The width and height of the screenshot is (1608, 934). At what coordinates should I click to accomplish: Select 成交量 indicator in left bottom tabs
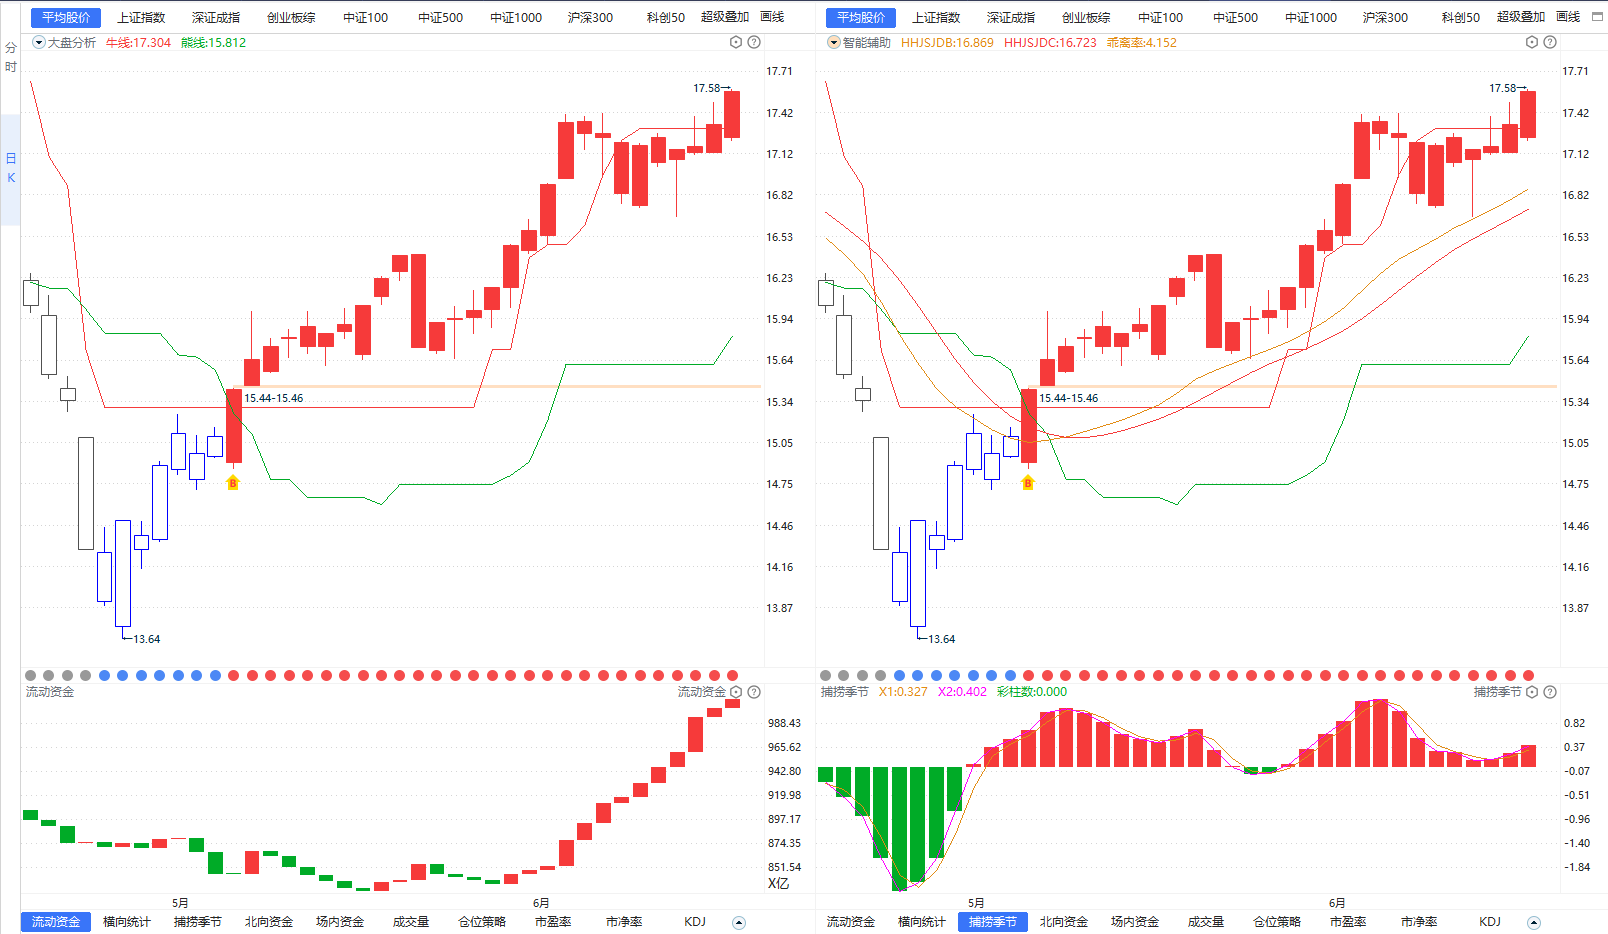point(411,922)
